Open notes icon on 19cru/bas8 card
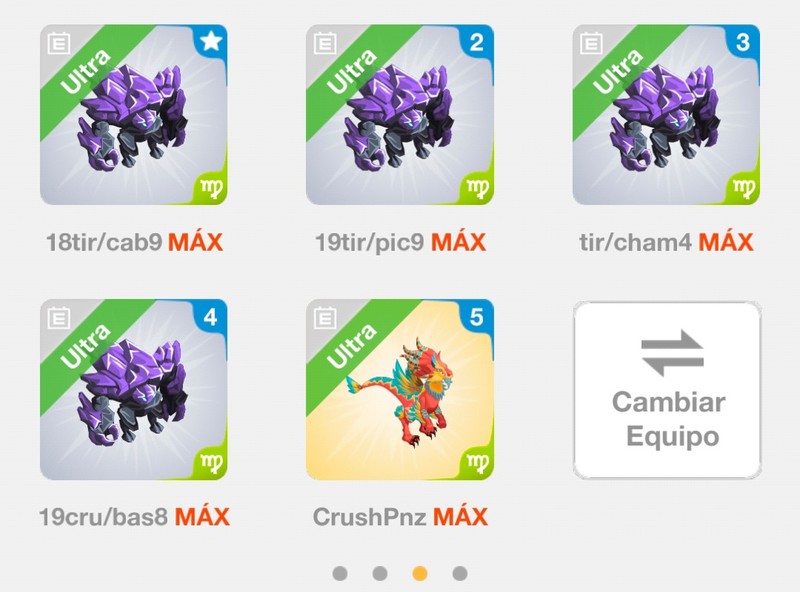This screenshot has height=592, width=800. pyautogui.click(x=59, y=318)
